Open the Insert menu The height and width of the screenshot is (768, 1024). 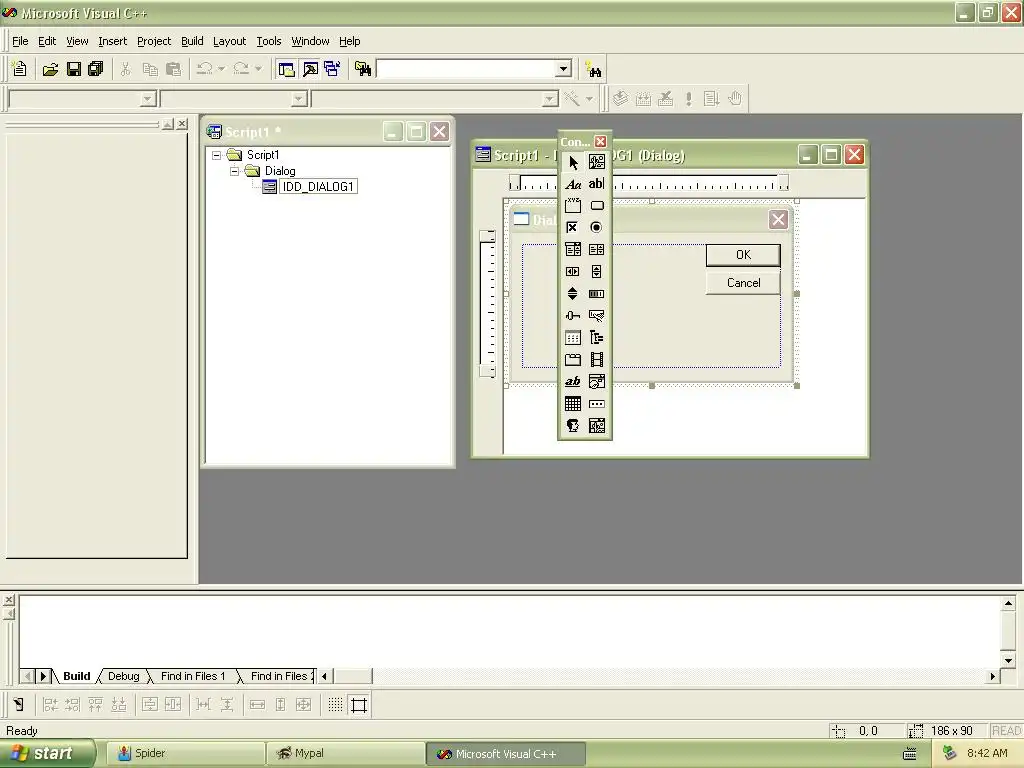pos(112,41)
